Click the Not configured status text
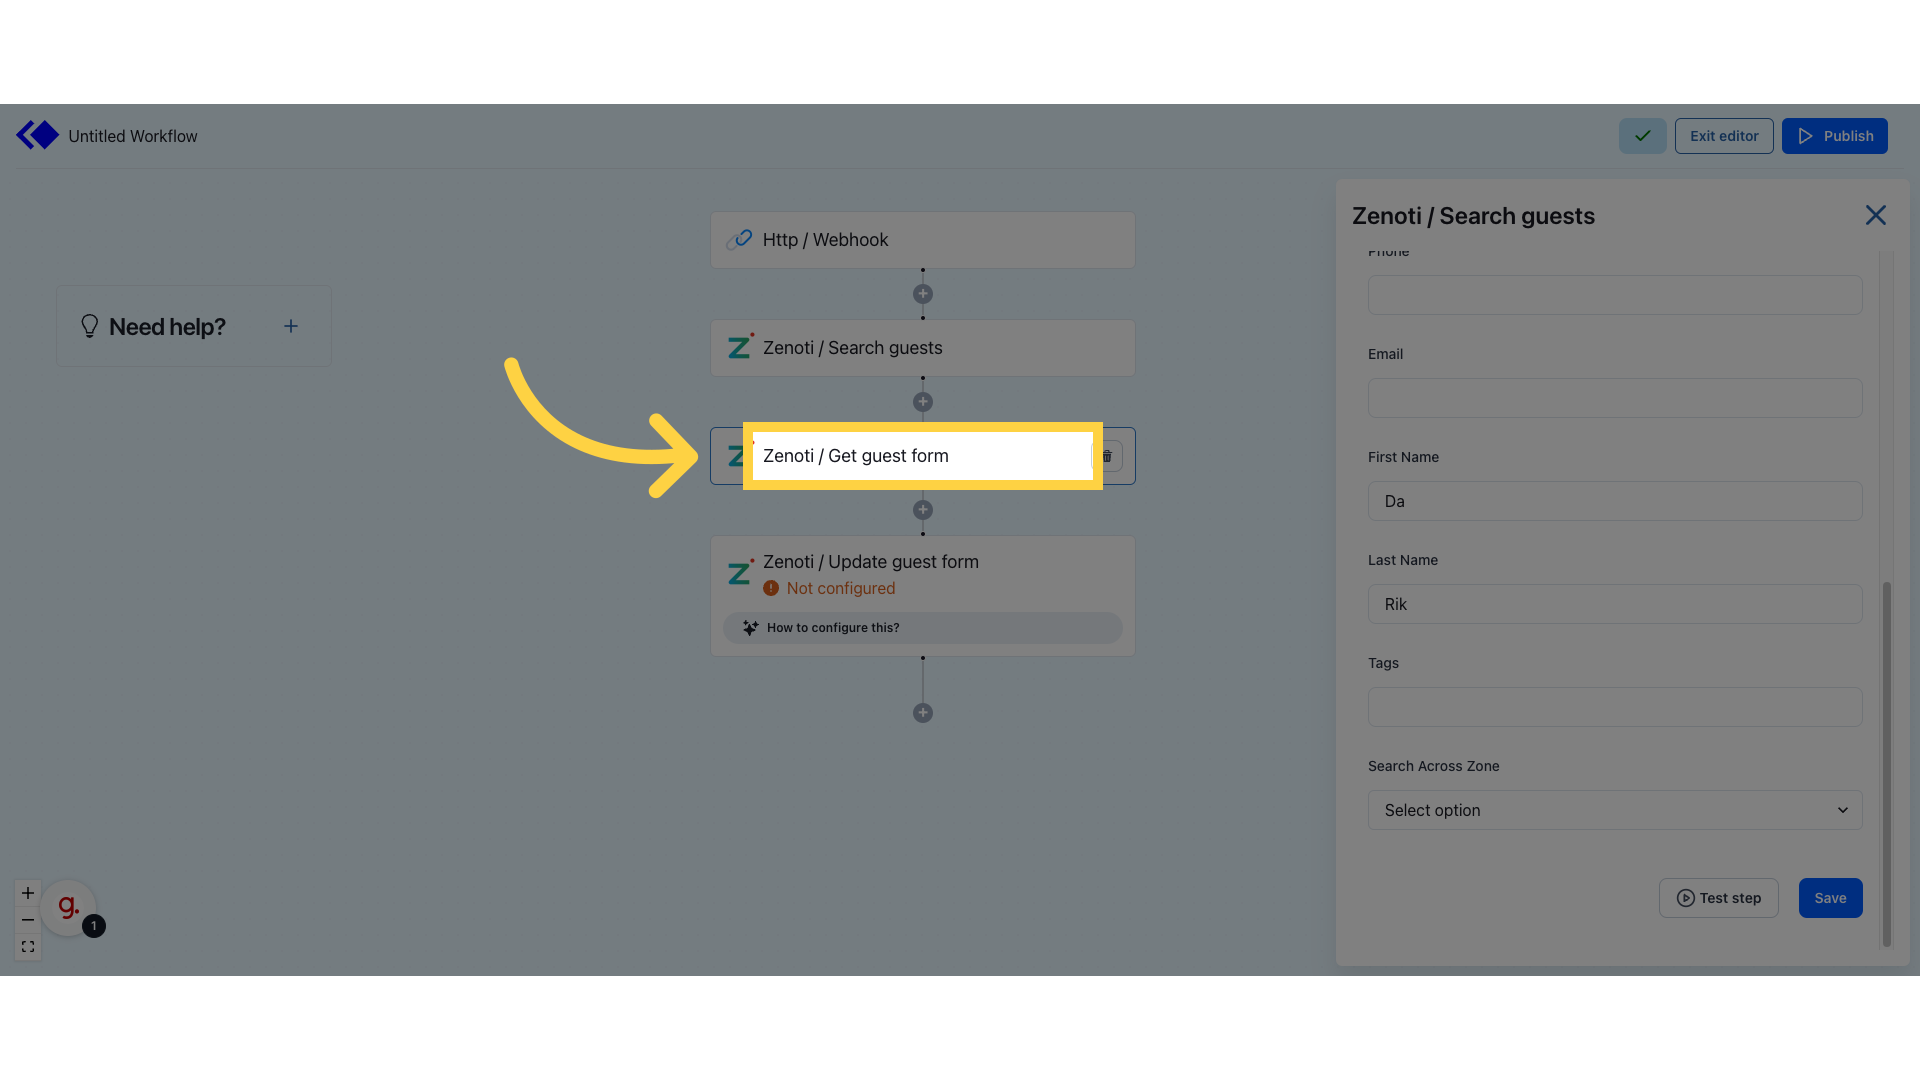 [840, 589]
